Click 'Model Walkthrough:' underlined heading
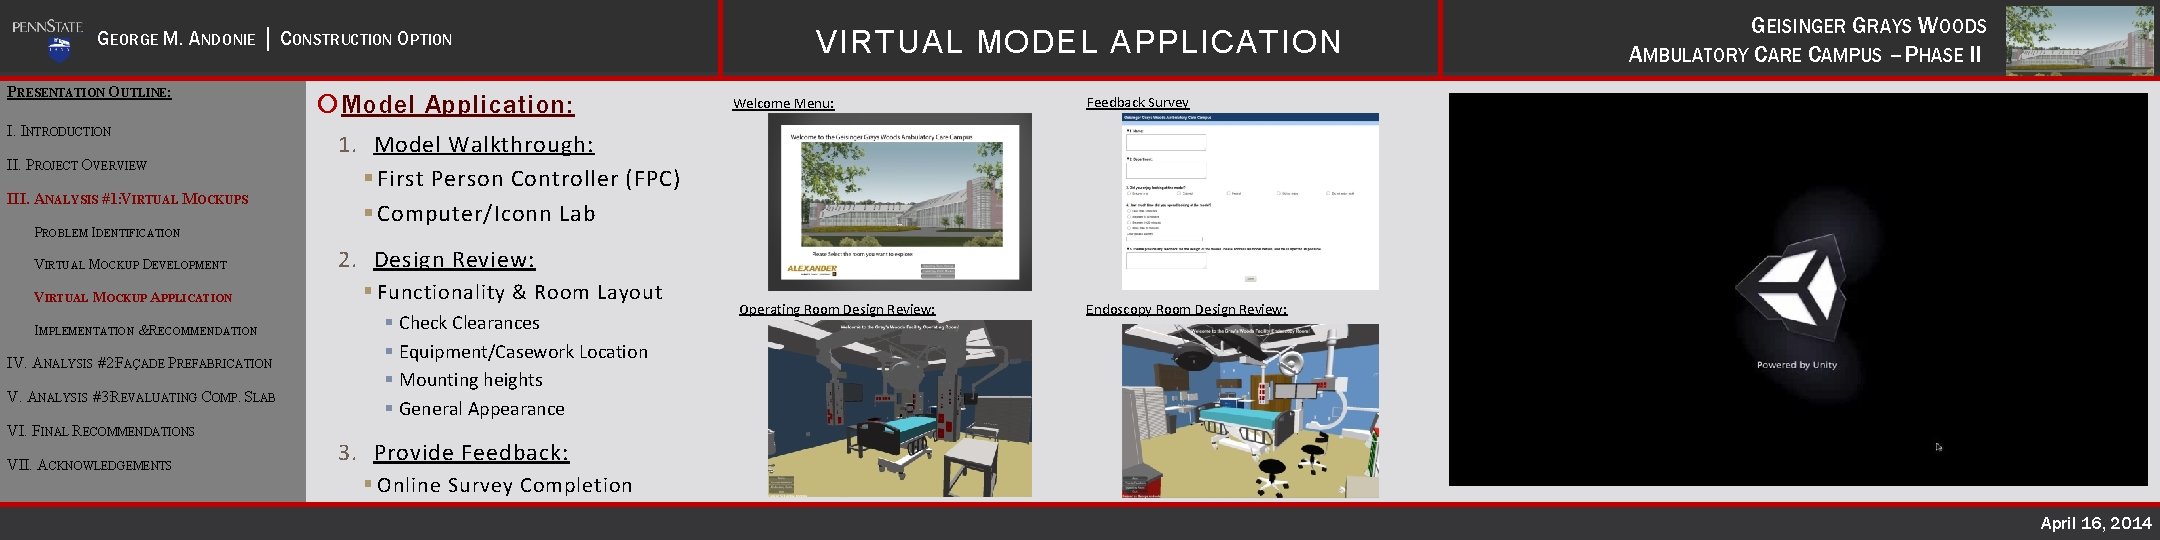This screenshot has height=540, width=2160. 484,145
